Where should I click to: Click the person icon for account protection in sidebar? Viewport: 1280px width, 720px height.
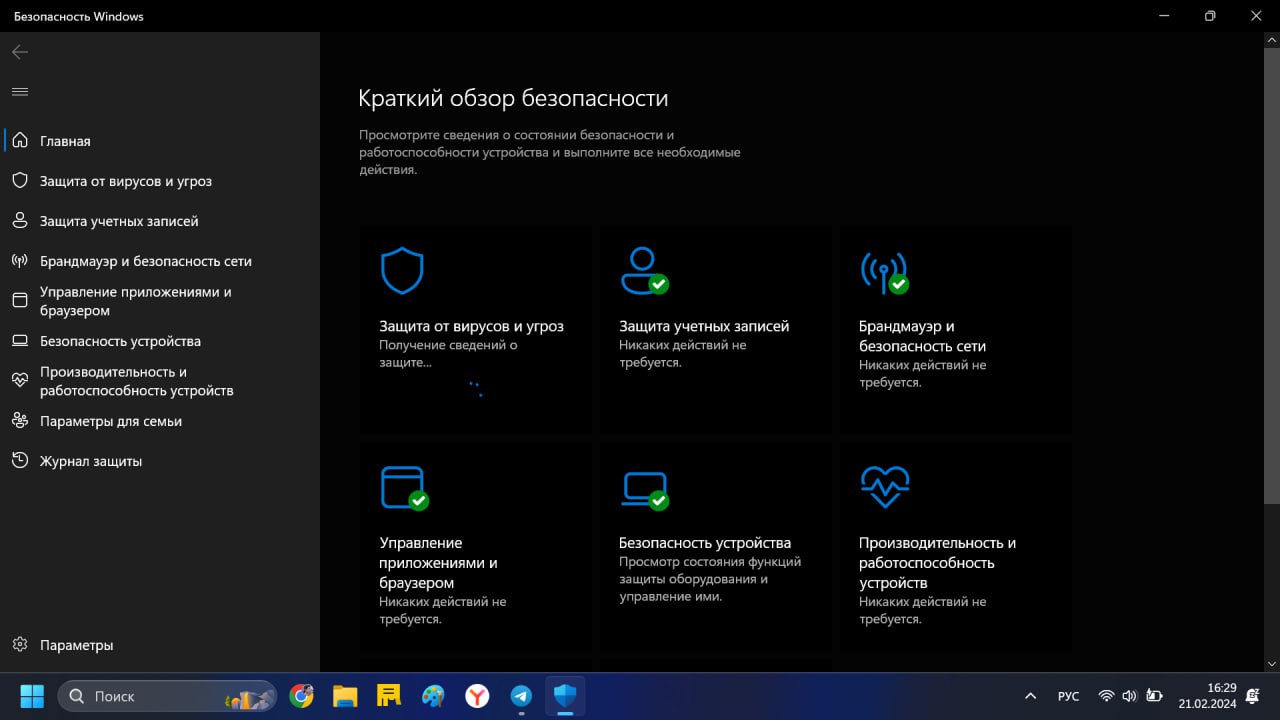coord(20,221)
